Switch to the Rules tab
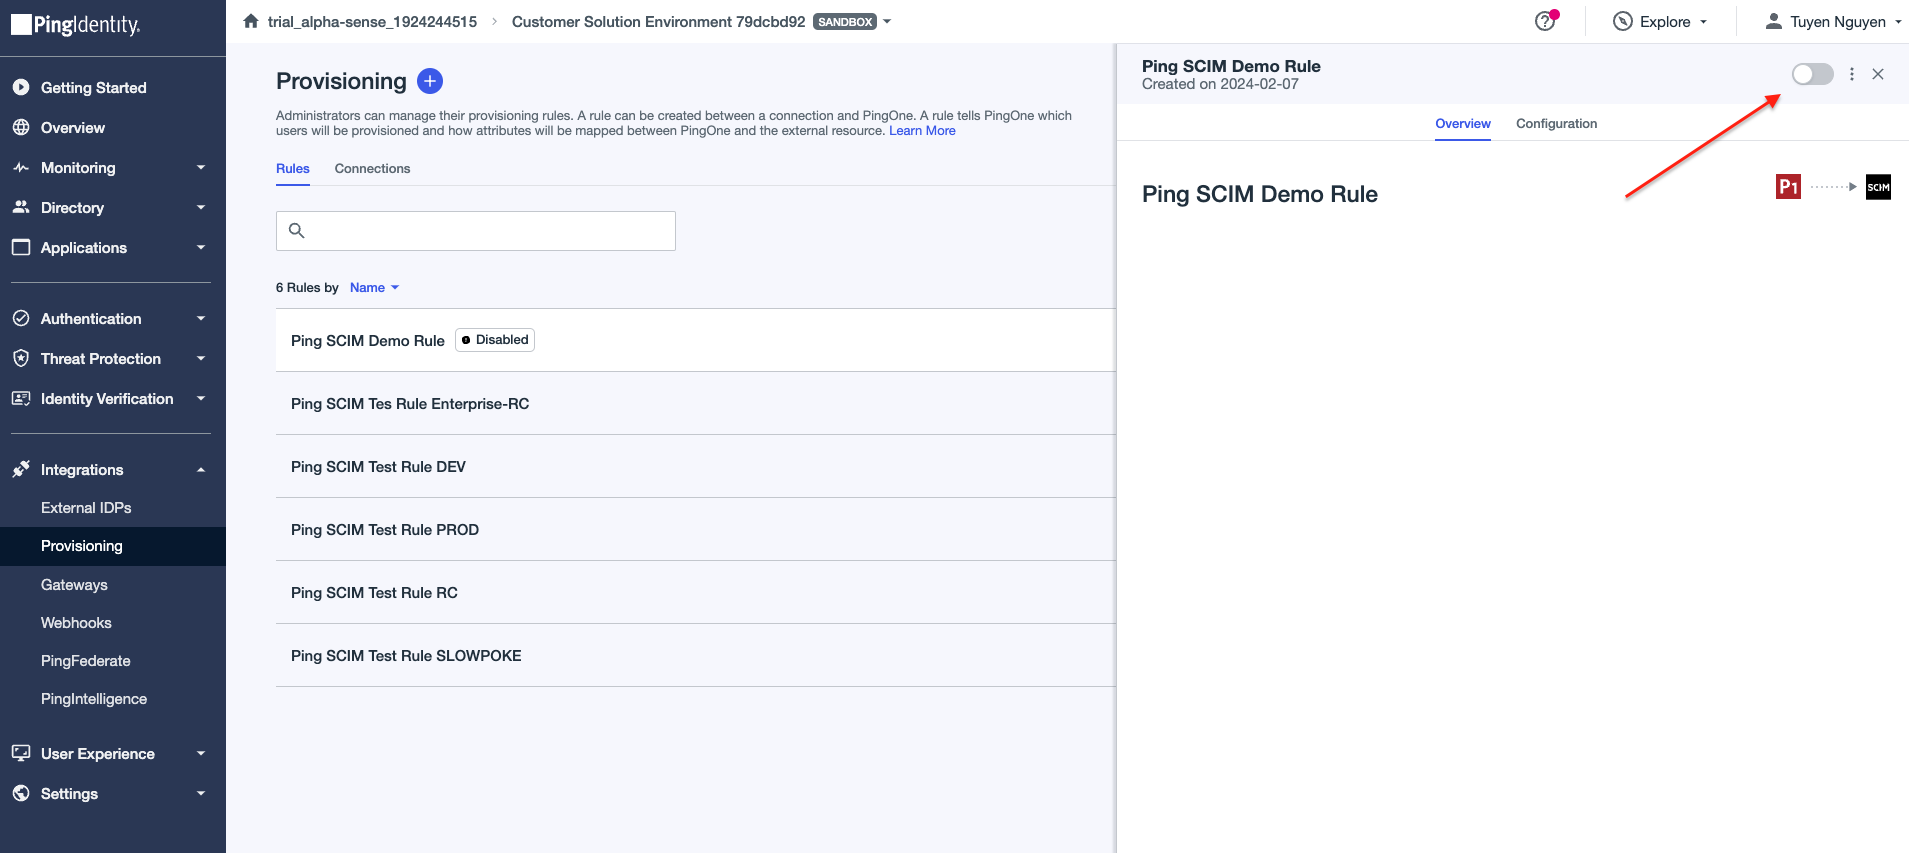The height and width of the screenshot is (853, 1909). (293, 169)
